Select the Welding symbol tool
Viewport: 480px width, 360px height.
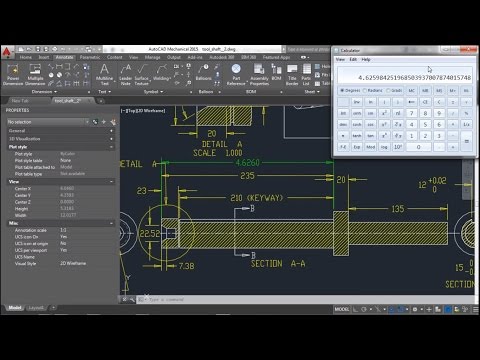(x=162, y=72)
